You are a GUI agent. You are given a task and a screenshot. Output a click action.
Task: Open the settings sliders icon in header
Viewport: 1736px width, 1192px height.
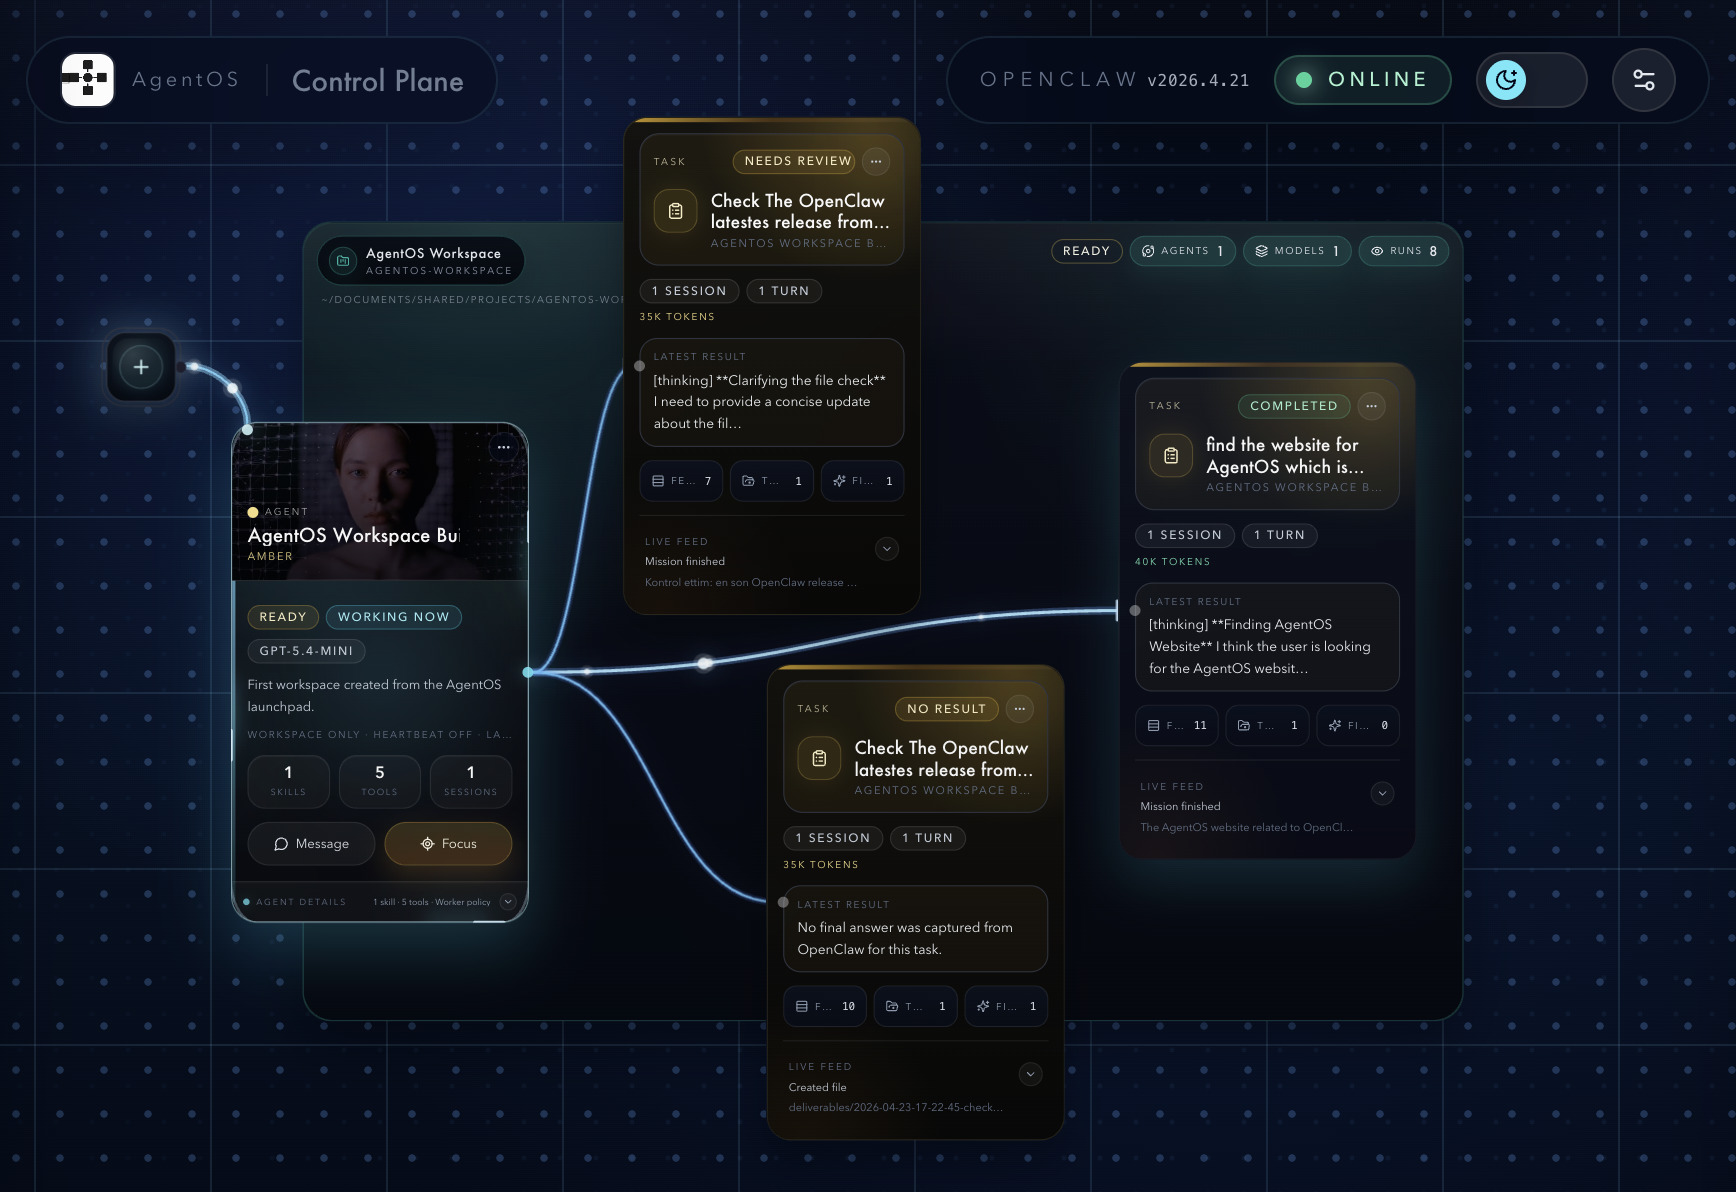[x=1644, y=80]
